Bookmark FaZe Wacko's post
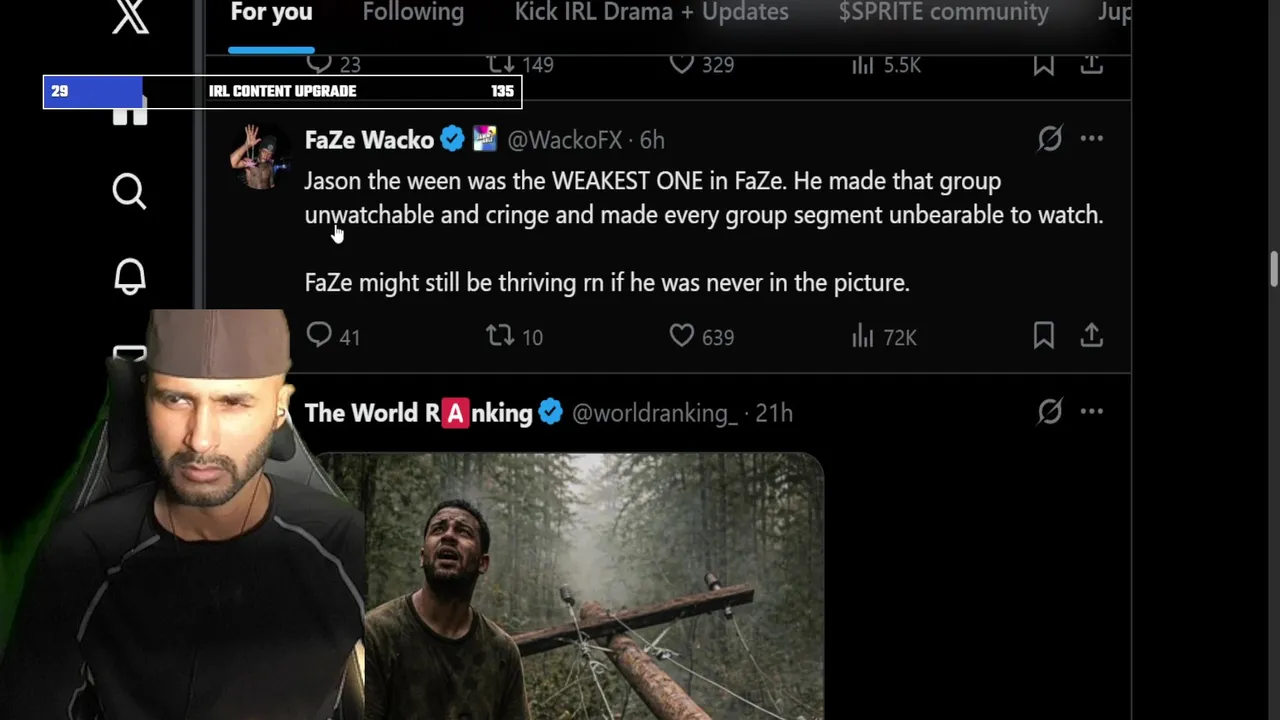This screenshot has width=1280, height=720. pyautogui.click(x=1043, y=336)
